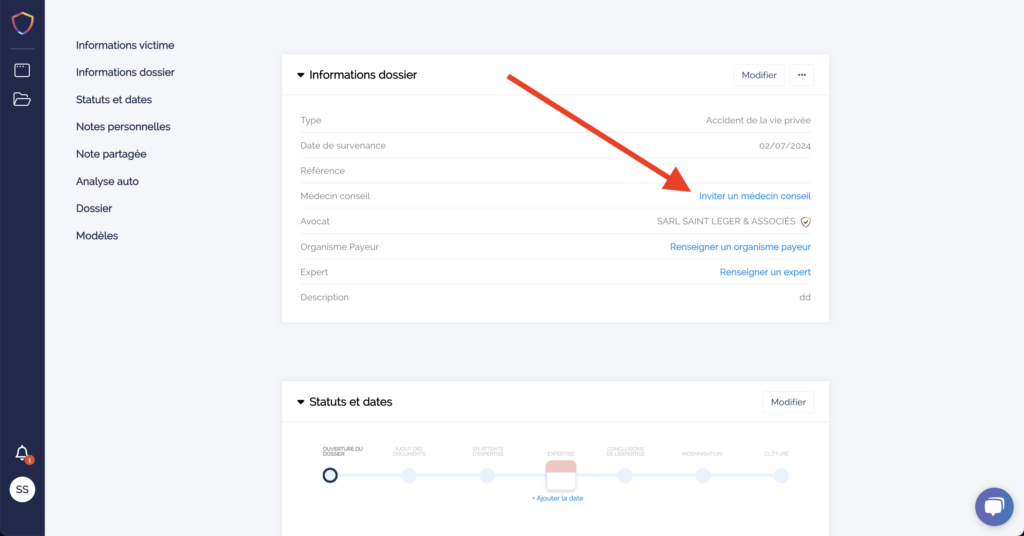Select Analyse auto in side menu
This screenshot has height=536, width=1024.
click(107, 181)
